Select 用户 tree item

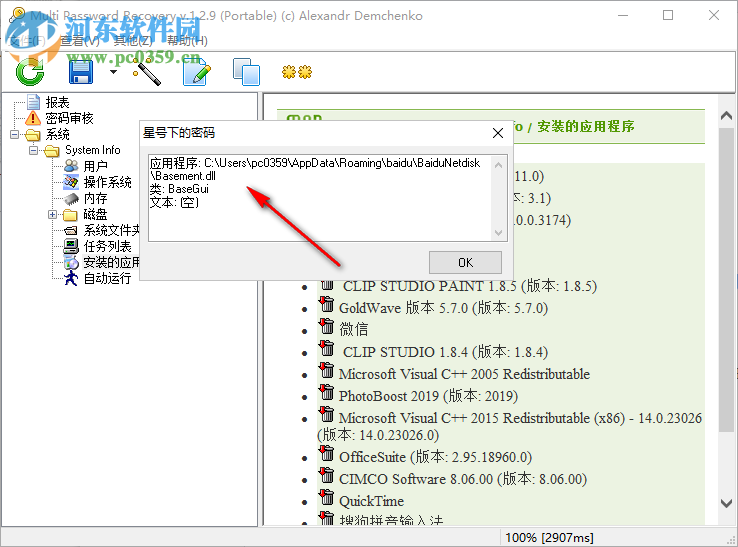point(96,166)
